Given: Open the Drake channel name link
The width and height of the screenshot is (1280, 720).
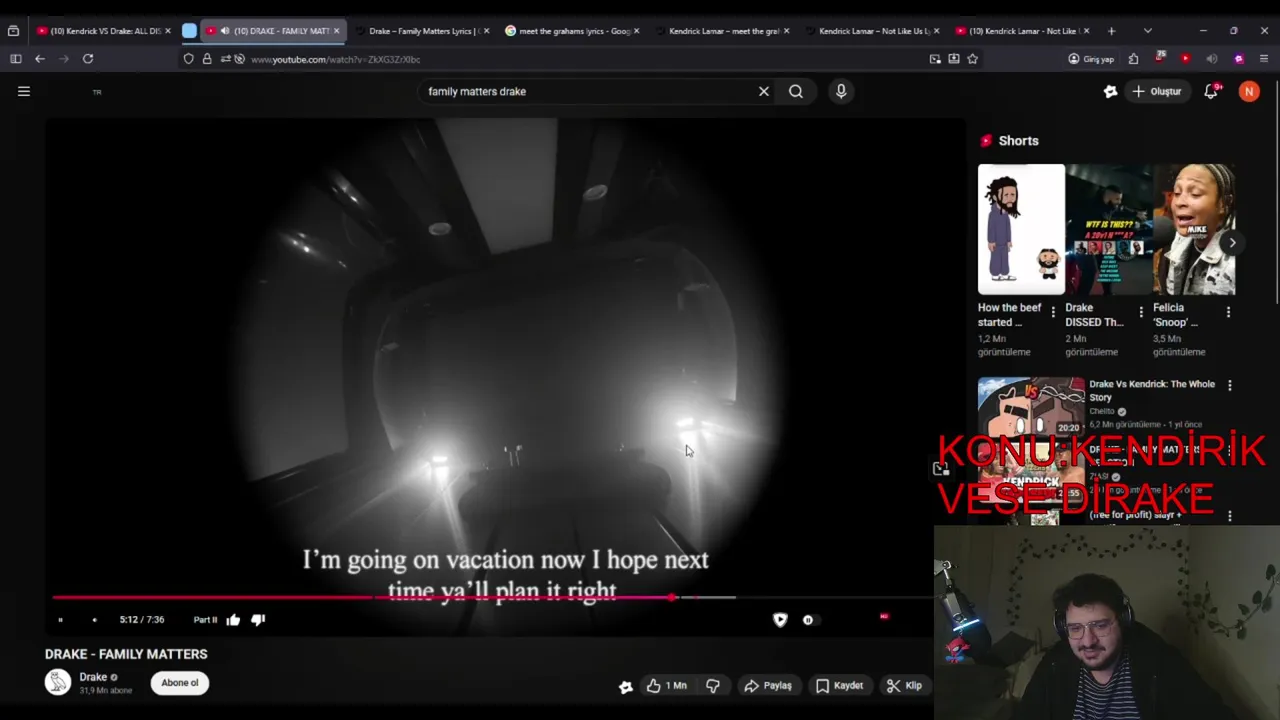Looking at the screenshot, I should 93,677.
